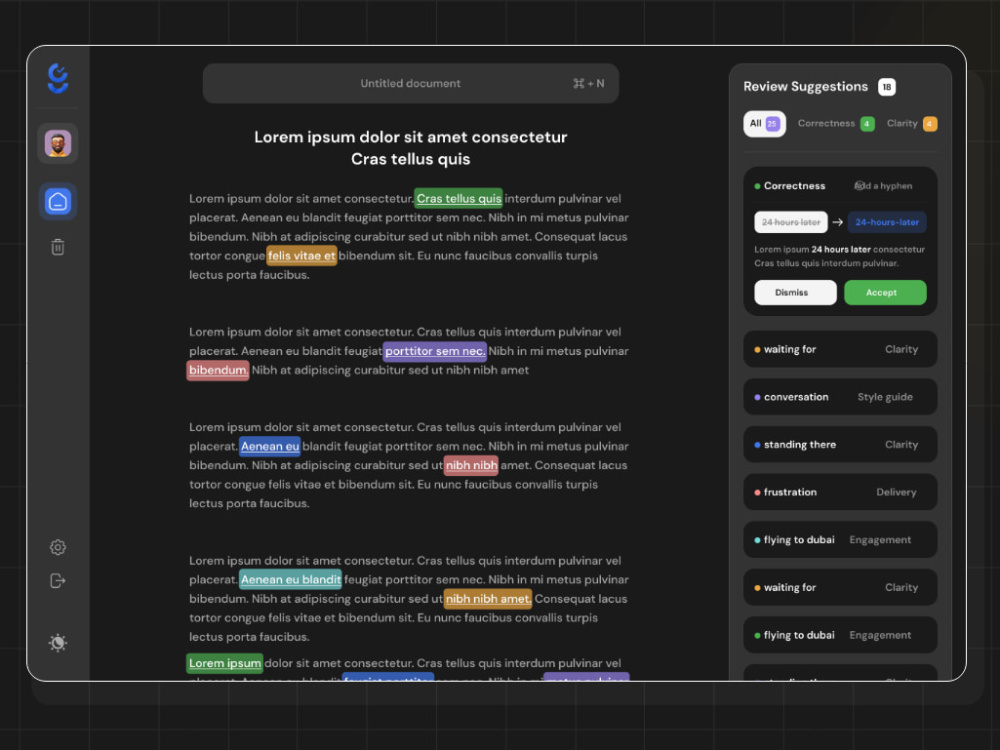This screenshot has width=1000, height=750.
Task: Open the Trash bin icon
Action: click(x=58, y=247)
